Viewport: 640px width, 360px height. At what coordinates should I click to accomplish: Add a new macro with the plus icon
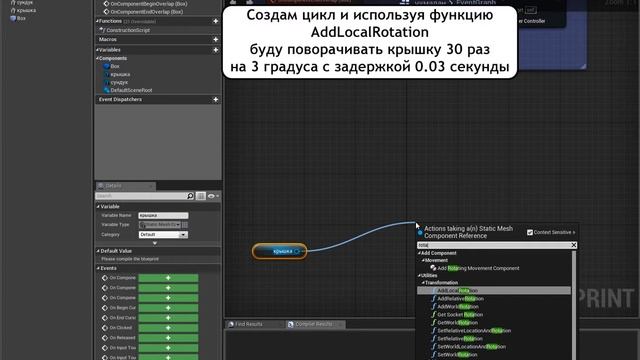216,40
